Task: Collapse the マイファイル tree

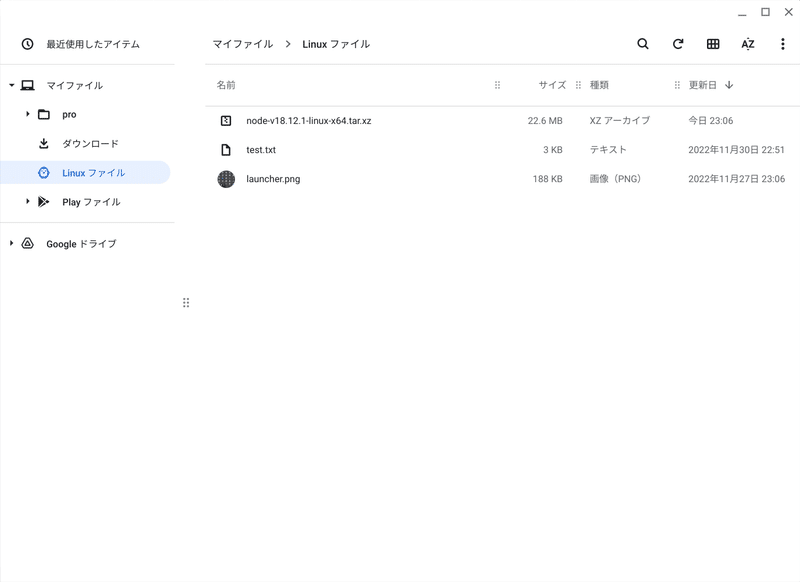Action: click(11, 85)
